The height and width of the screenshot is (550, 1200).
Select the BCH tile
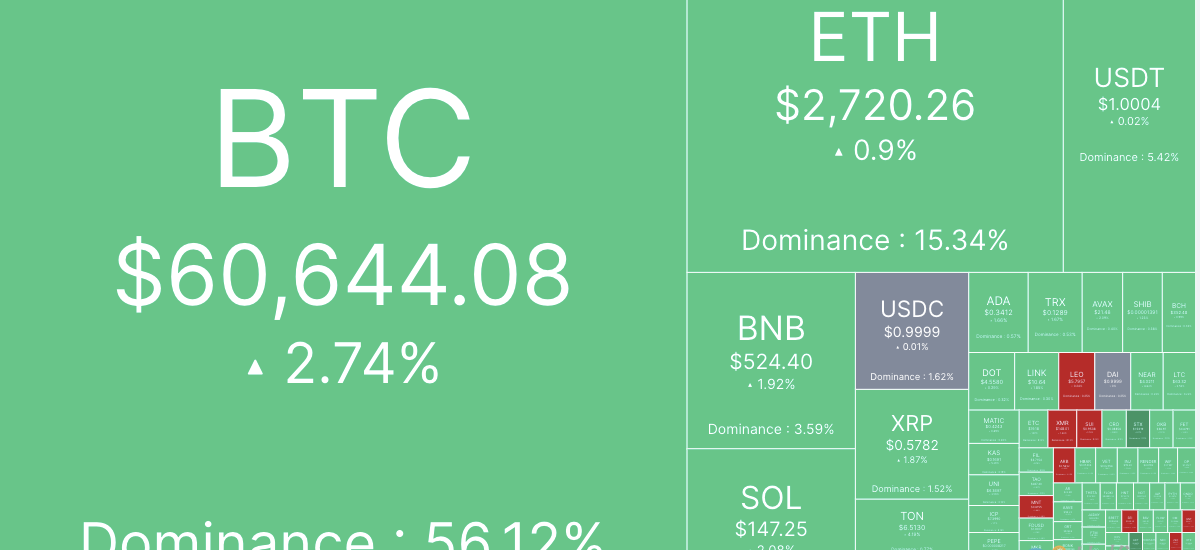coord(1180,312)
